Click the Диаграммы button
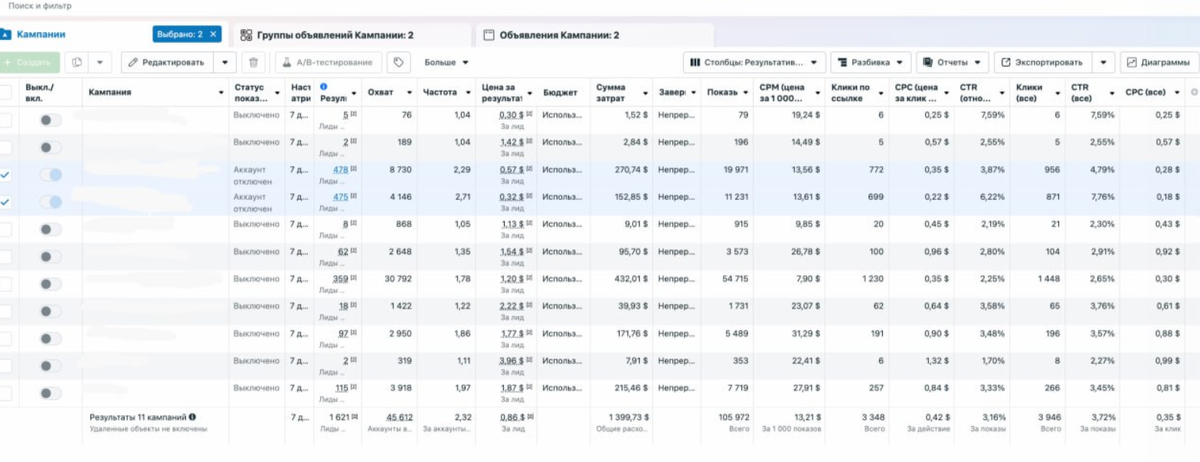The height and width of the screenshot is (462, 1200). pyautogui.click(x=1159, y=62)
